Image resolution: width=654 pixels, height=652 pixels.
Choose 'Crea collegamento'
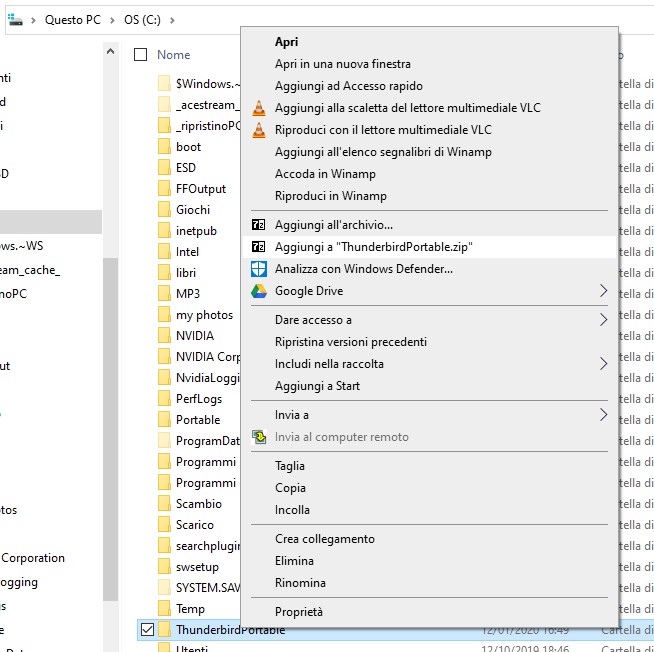pyautogui.click(x=429, y=539)
